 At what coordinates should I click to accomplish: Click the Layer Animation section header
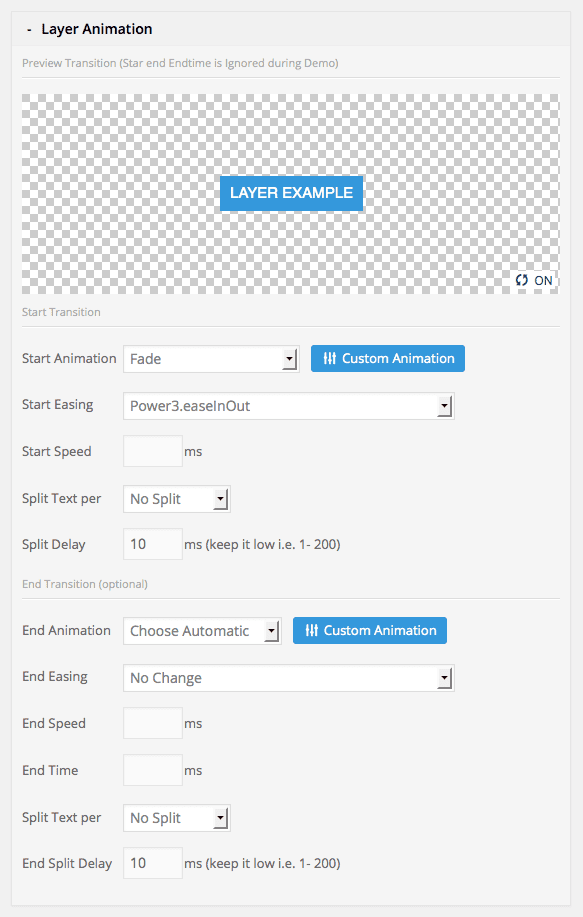point(94,29)
